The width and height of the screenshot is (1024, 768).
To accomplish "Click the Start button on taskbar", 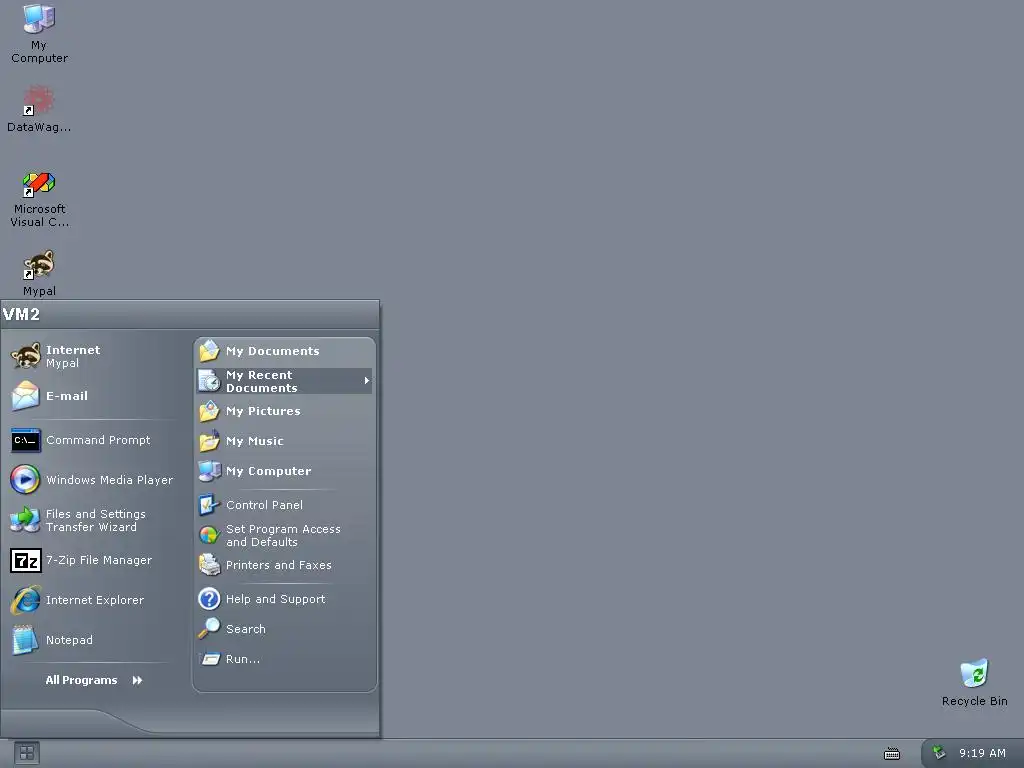I will pyautogui.click(x=27, y=754).
